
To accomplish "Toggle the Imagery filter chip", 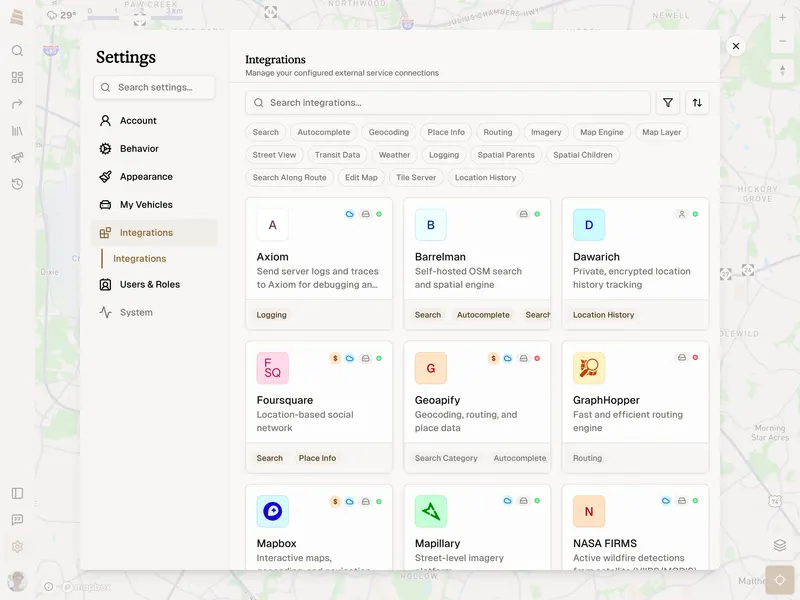I will 546,132.
